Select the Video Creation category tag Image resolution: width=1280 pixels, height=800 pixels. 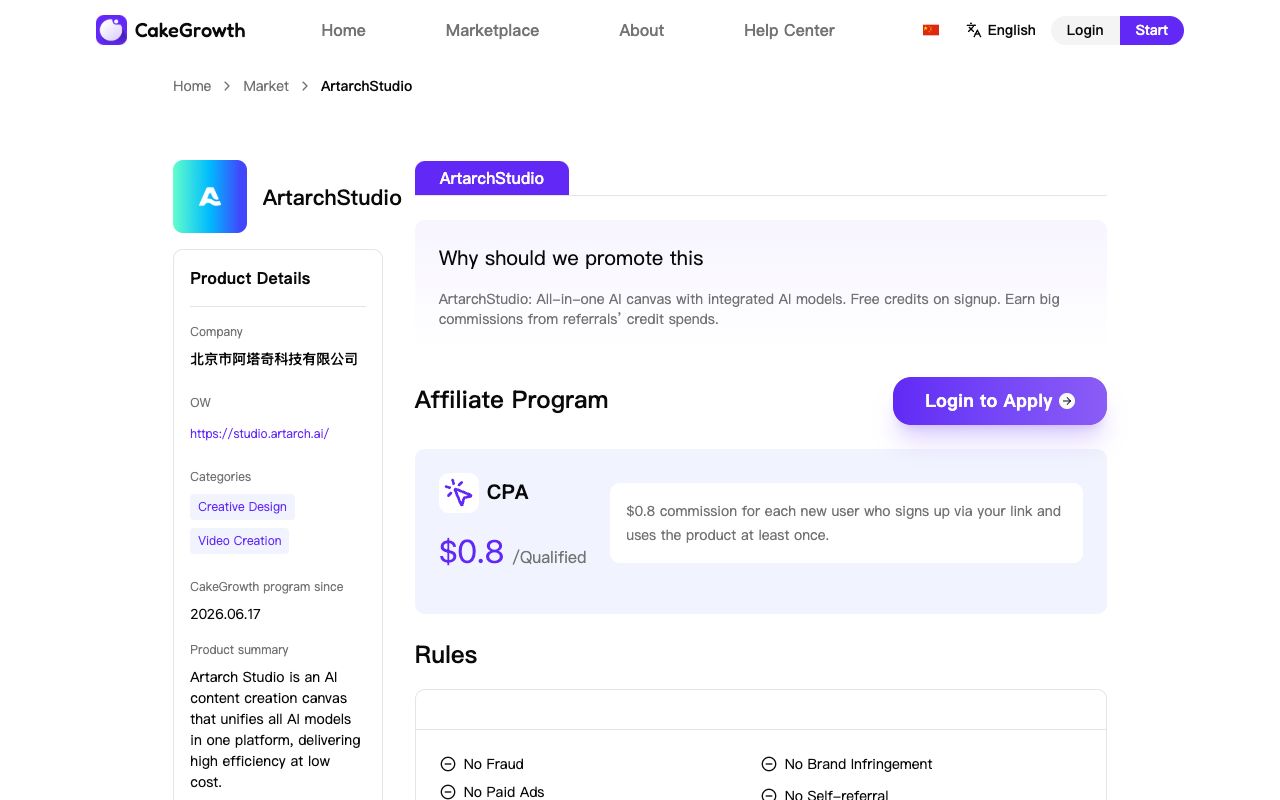[240, 541]
